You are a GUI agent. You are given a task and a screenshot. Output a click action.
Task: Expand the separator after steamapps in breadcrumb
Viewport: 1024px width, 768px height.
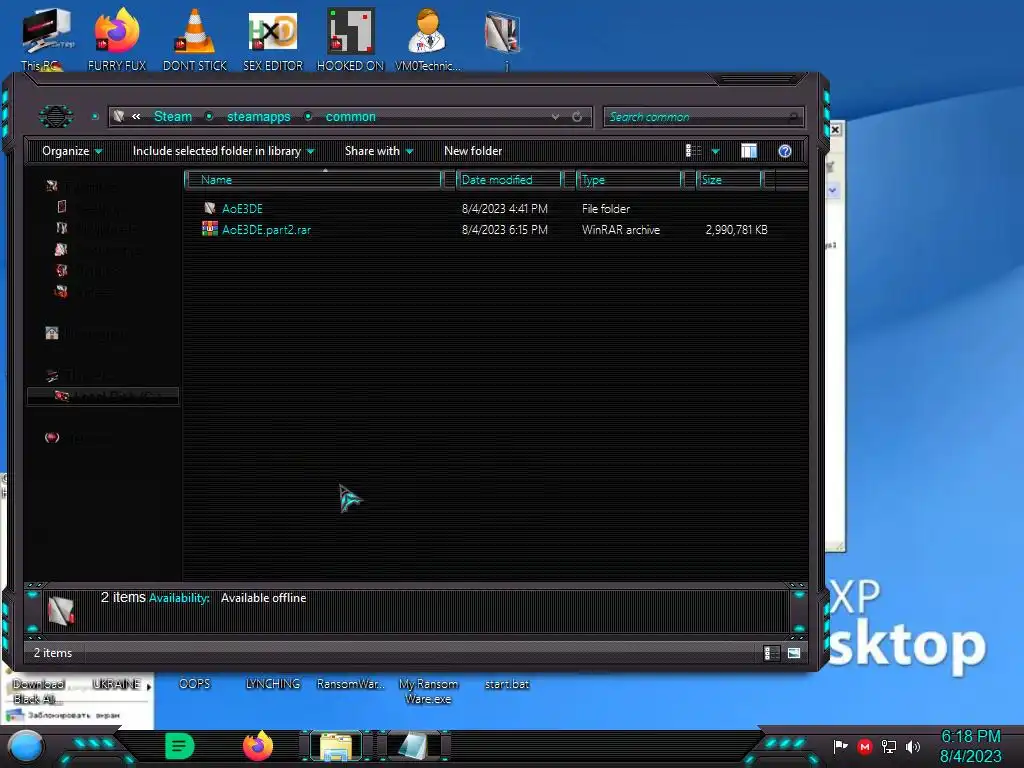click(x=308, y=116)
